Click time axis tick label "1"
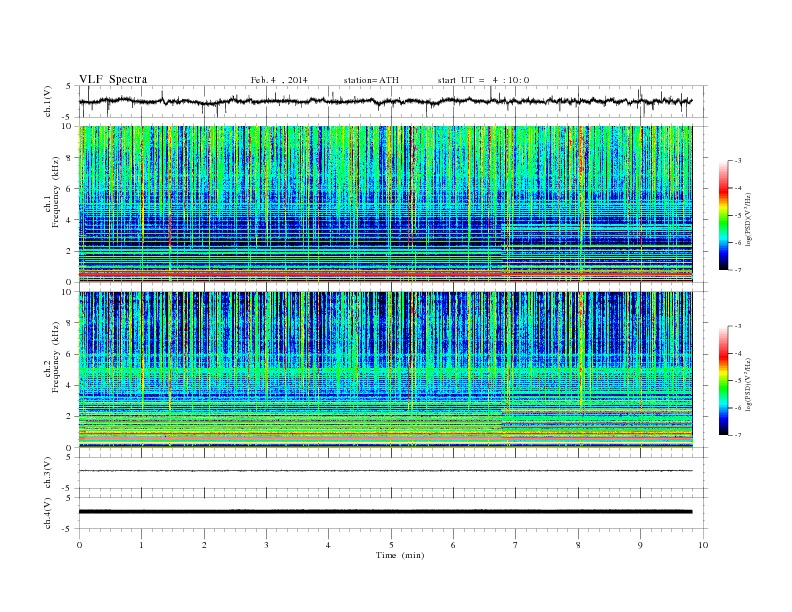792x612 pixels. [x=141, y=545]
